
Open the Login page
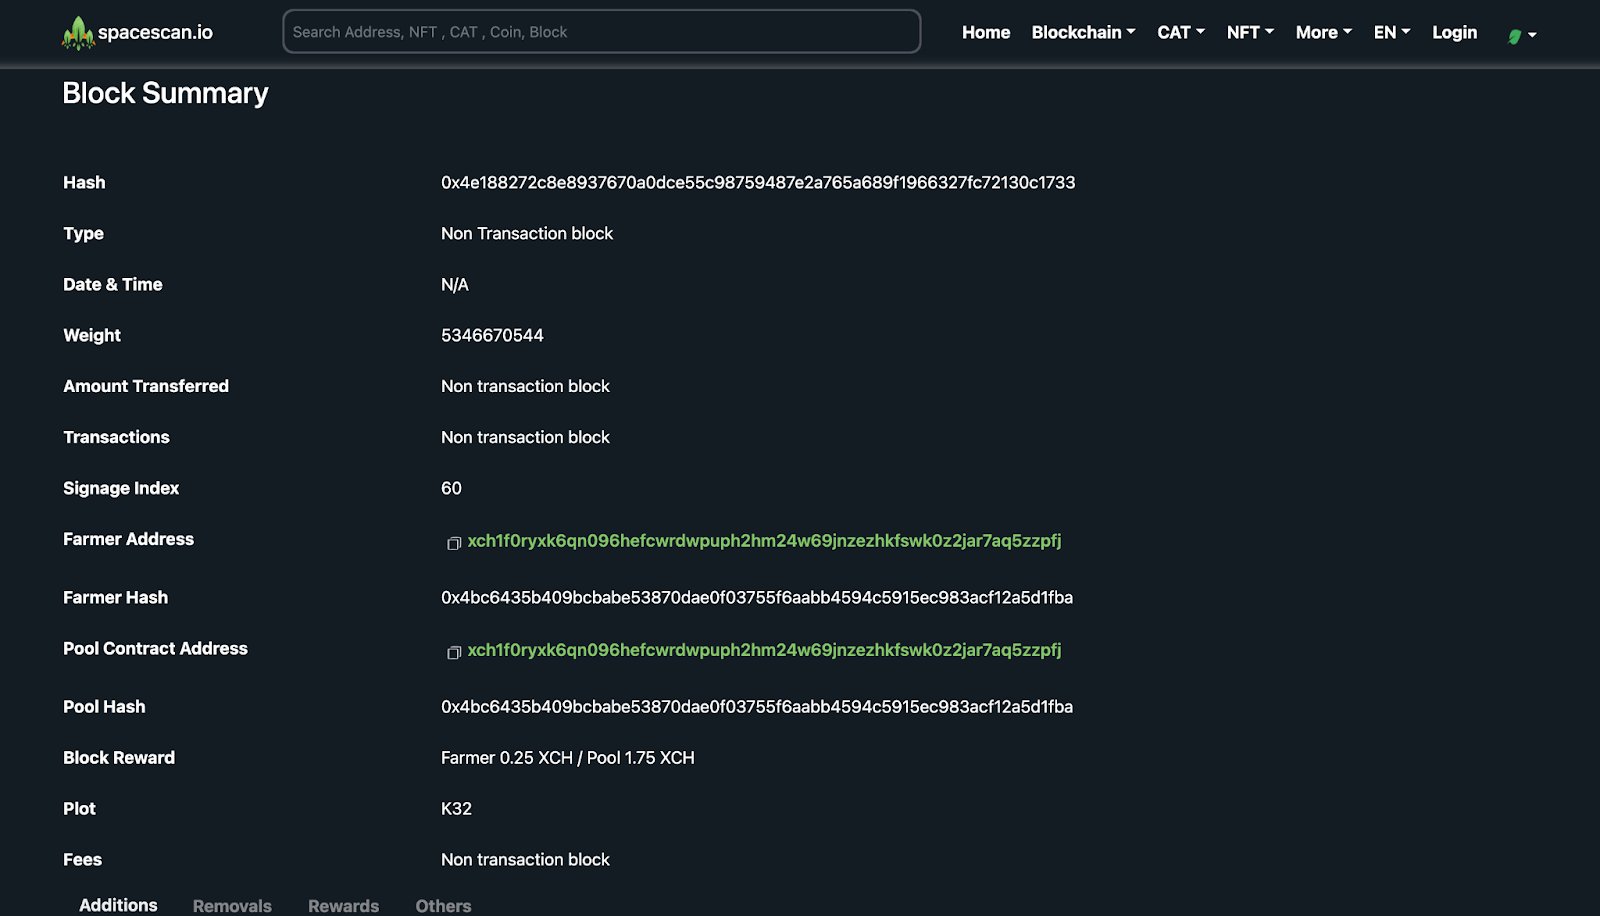point(1454,32)
